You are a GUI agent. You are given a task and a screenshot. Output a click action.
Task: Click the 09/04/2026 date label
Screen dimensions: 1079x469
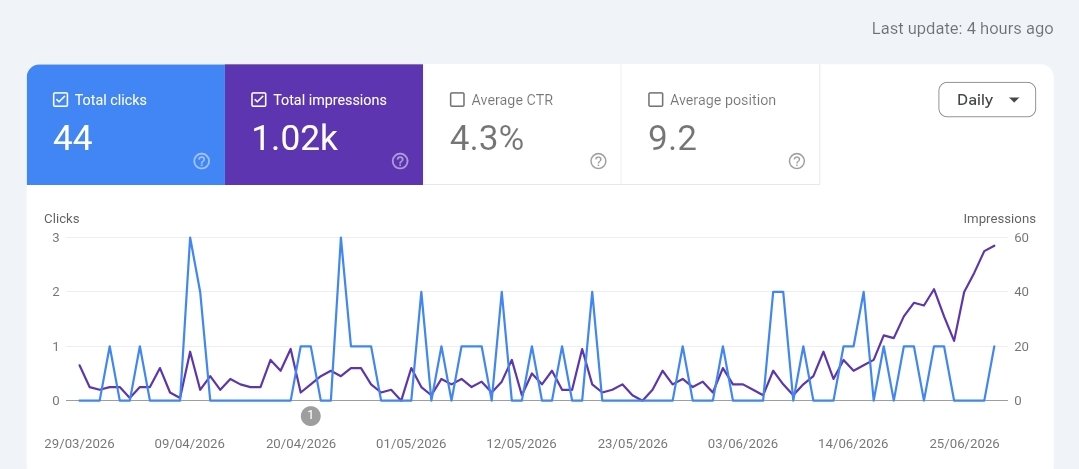point(190,444)
